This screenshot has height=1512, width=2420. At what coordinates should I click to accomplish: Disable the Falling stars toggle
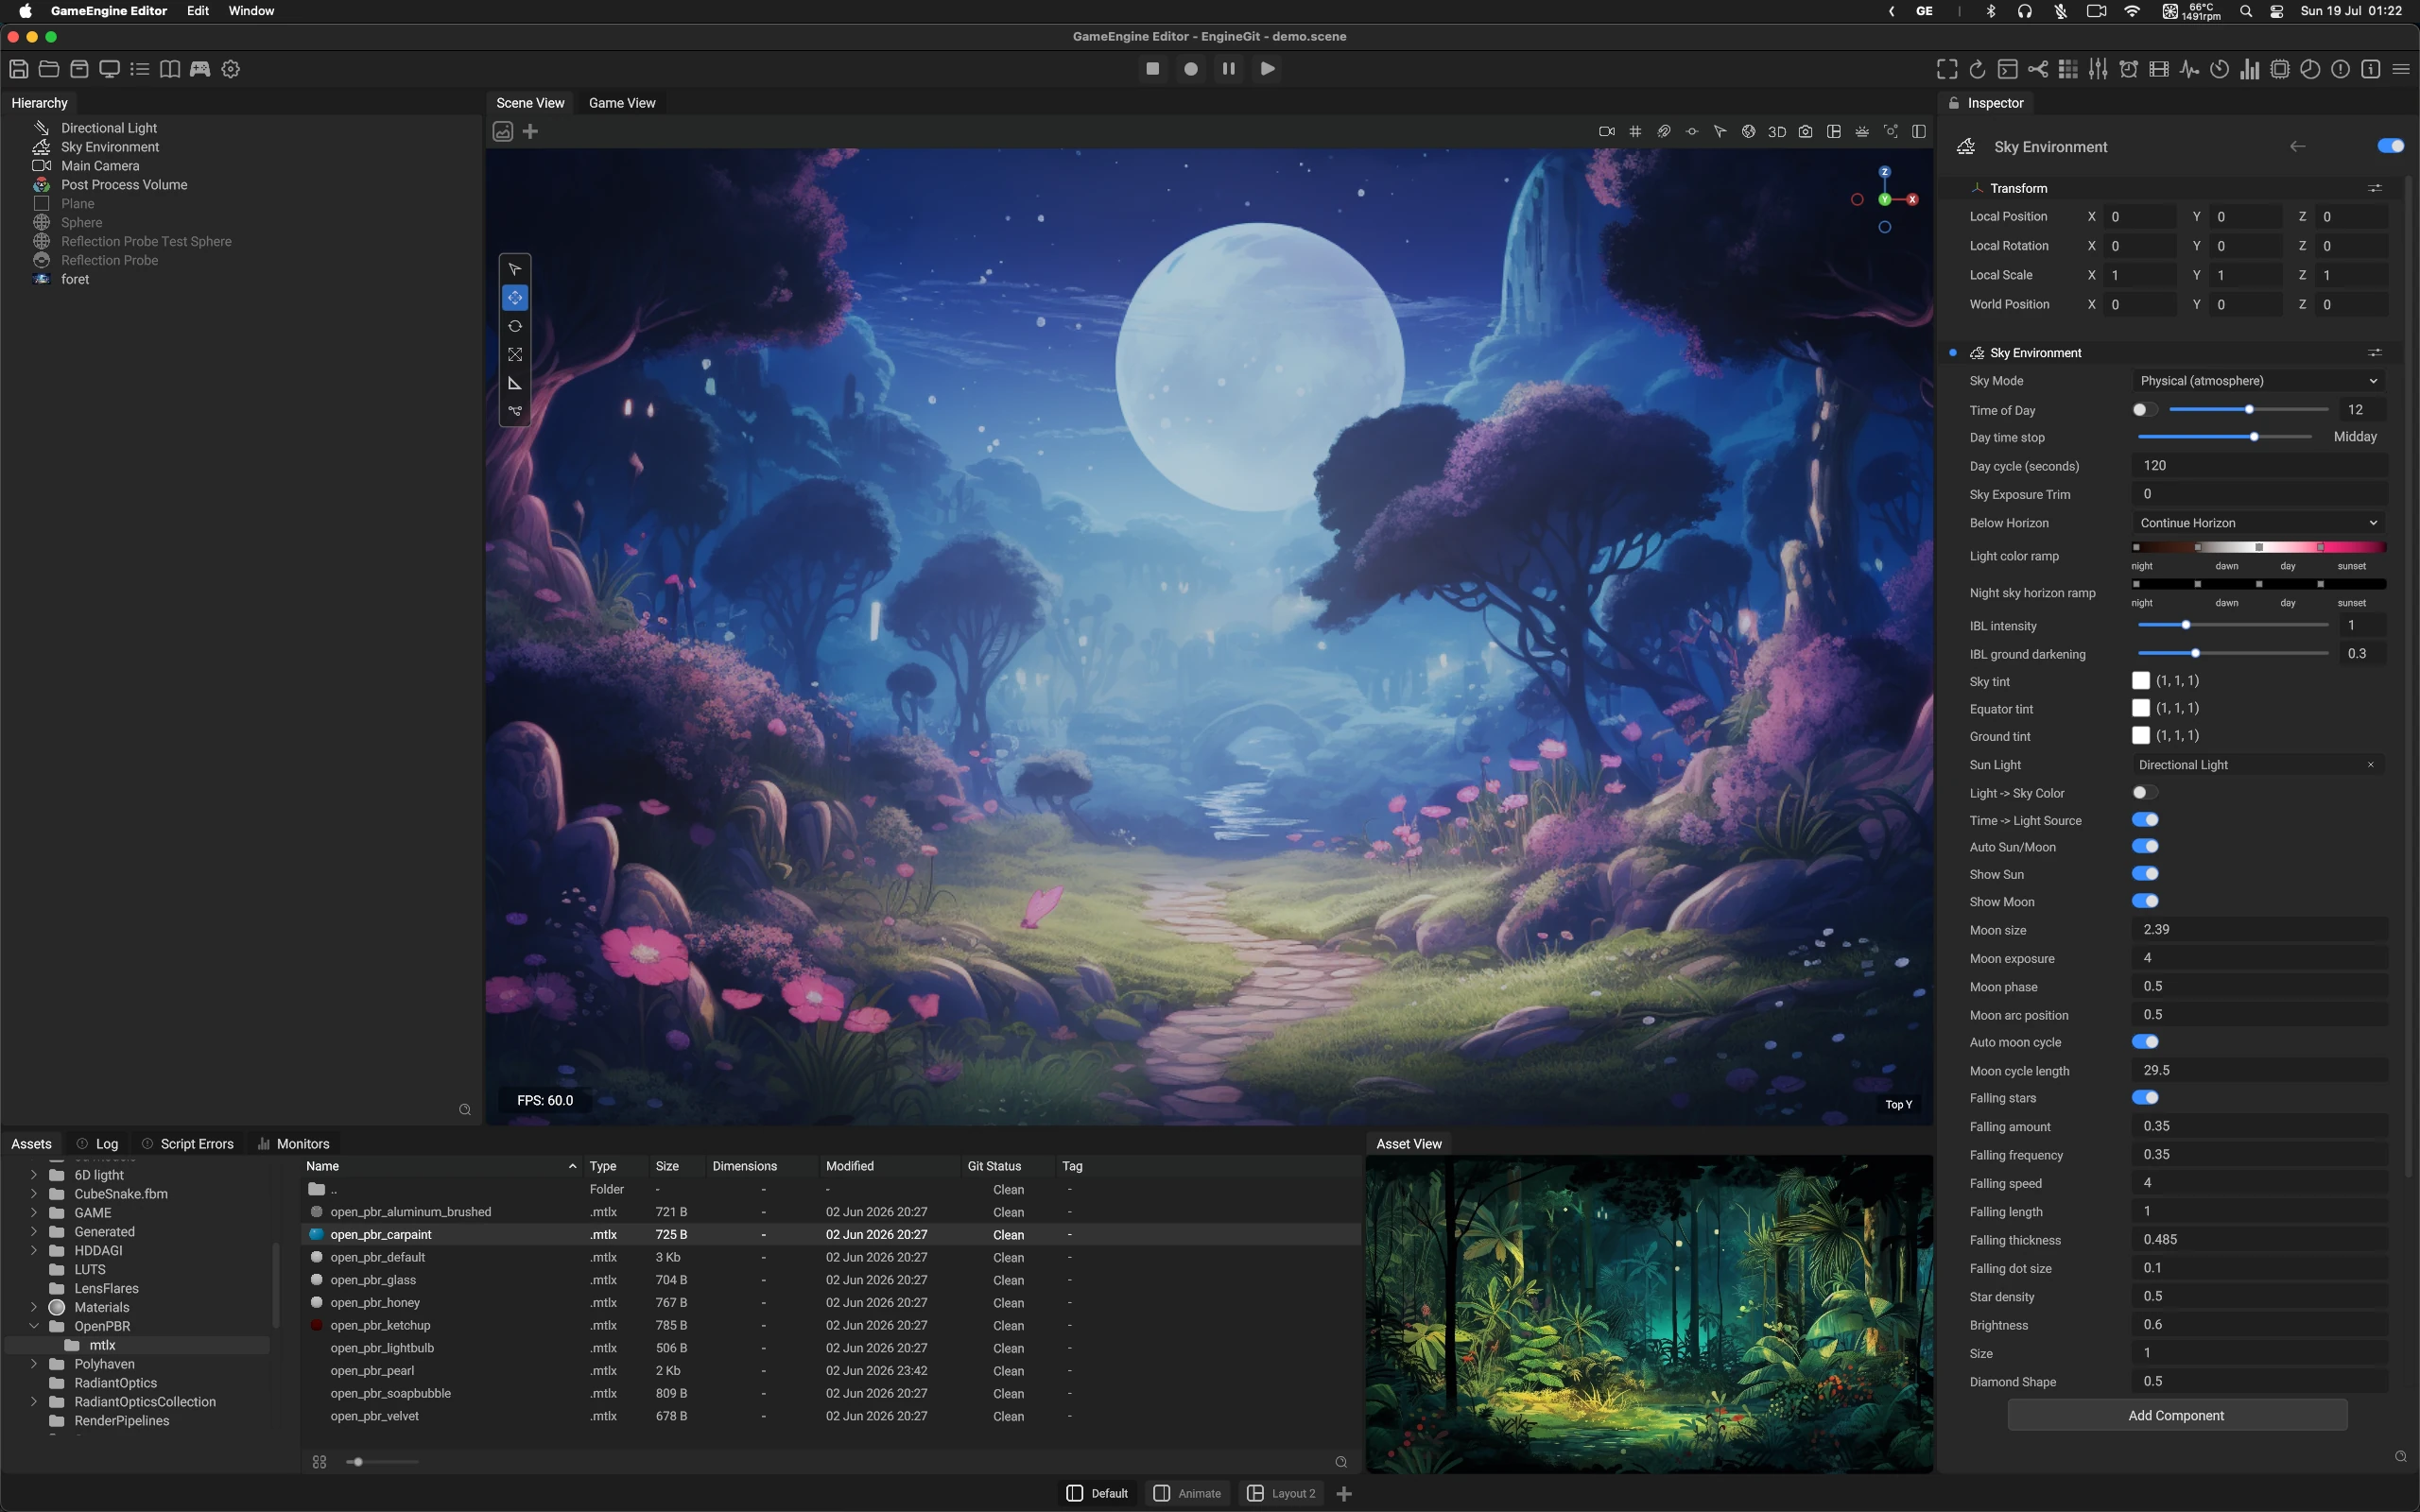coord(2144,1098)
